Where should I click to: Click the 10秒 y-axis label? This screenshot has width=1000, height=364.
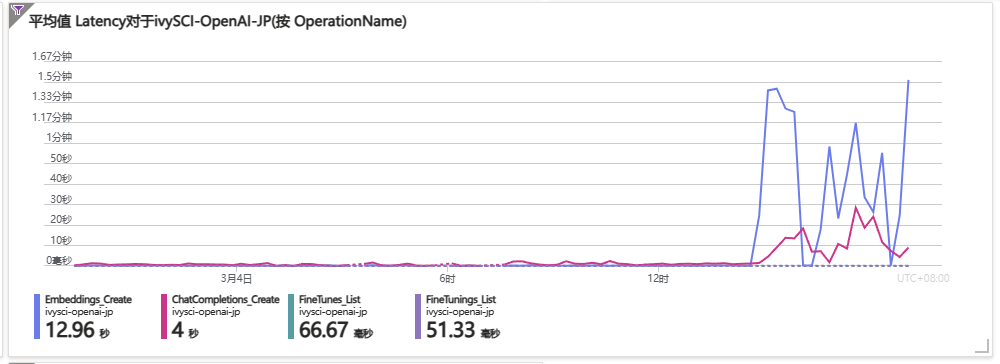[62, 240]
